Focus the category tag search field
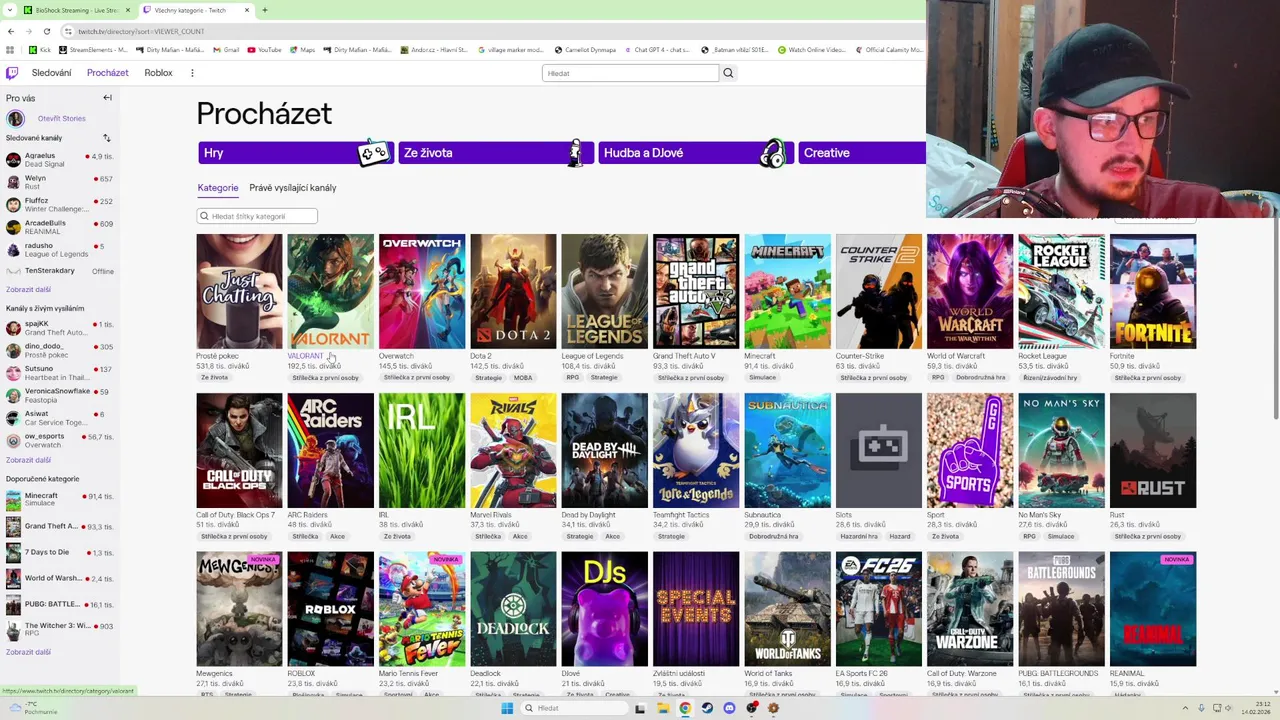The width and height of the screenshot is (1280, 720). tap(257, 216)
